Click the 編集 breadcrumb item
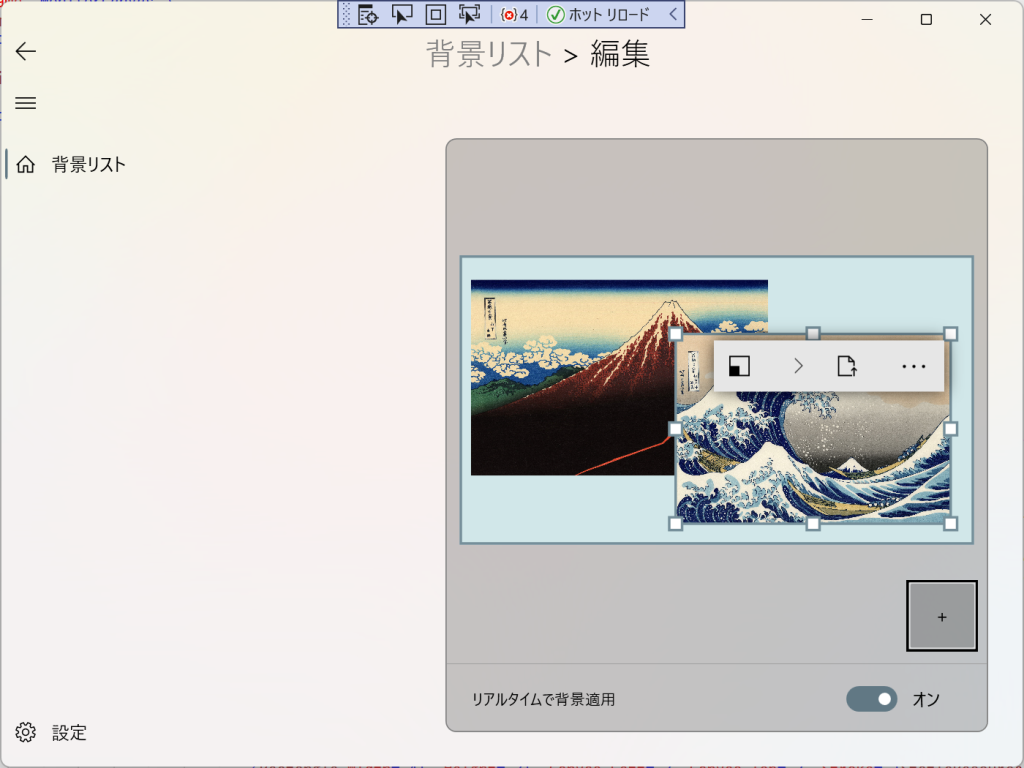The image size is (1024, 768). tap(620, 54)
